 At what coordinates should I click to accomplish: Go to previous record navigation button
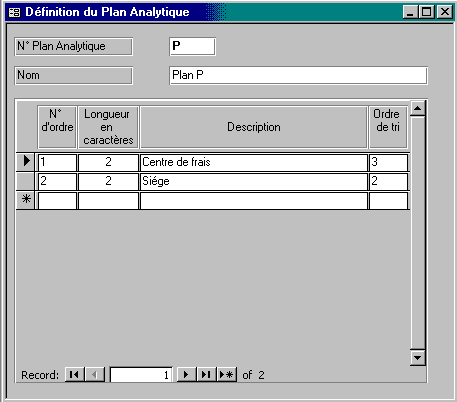point(95,375)
